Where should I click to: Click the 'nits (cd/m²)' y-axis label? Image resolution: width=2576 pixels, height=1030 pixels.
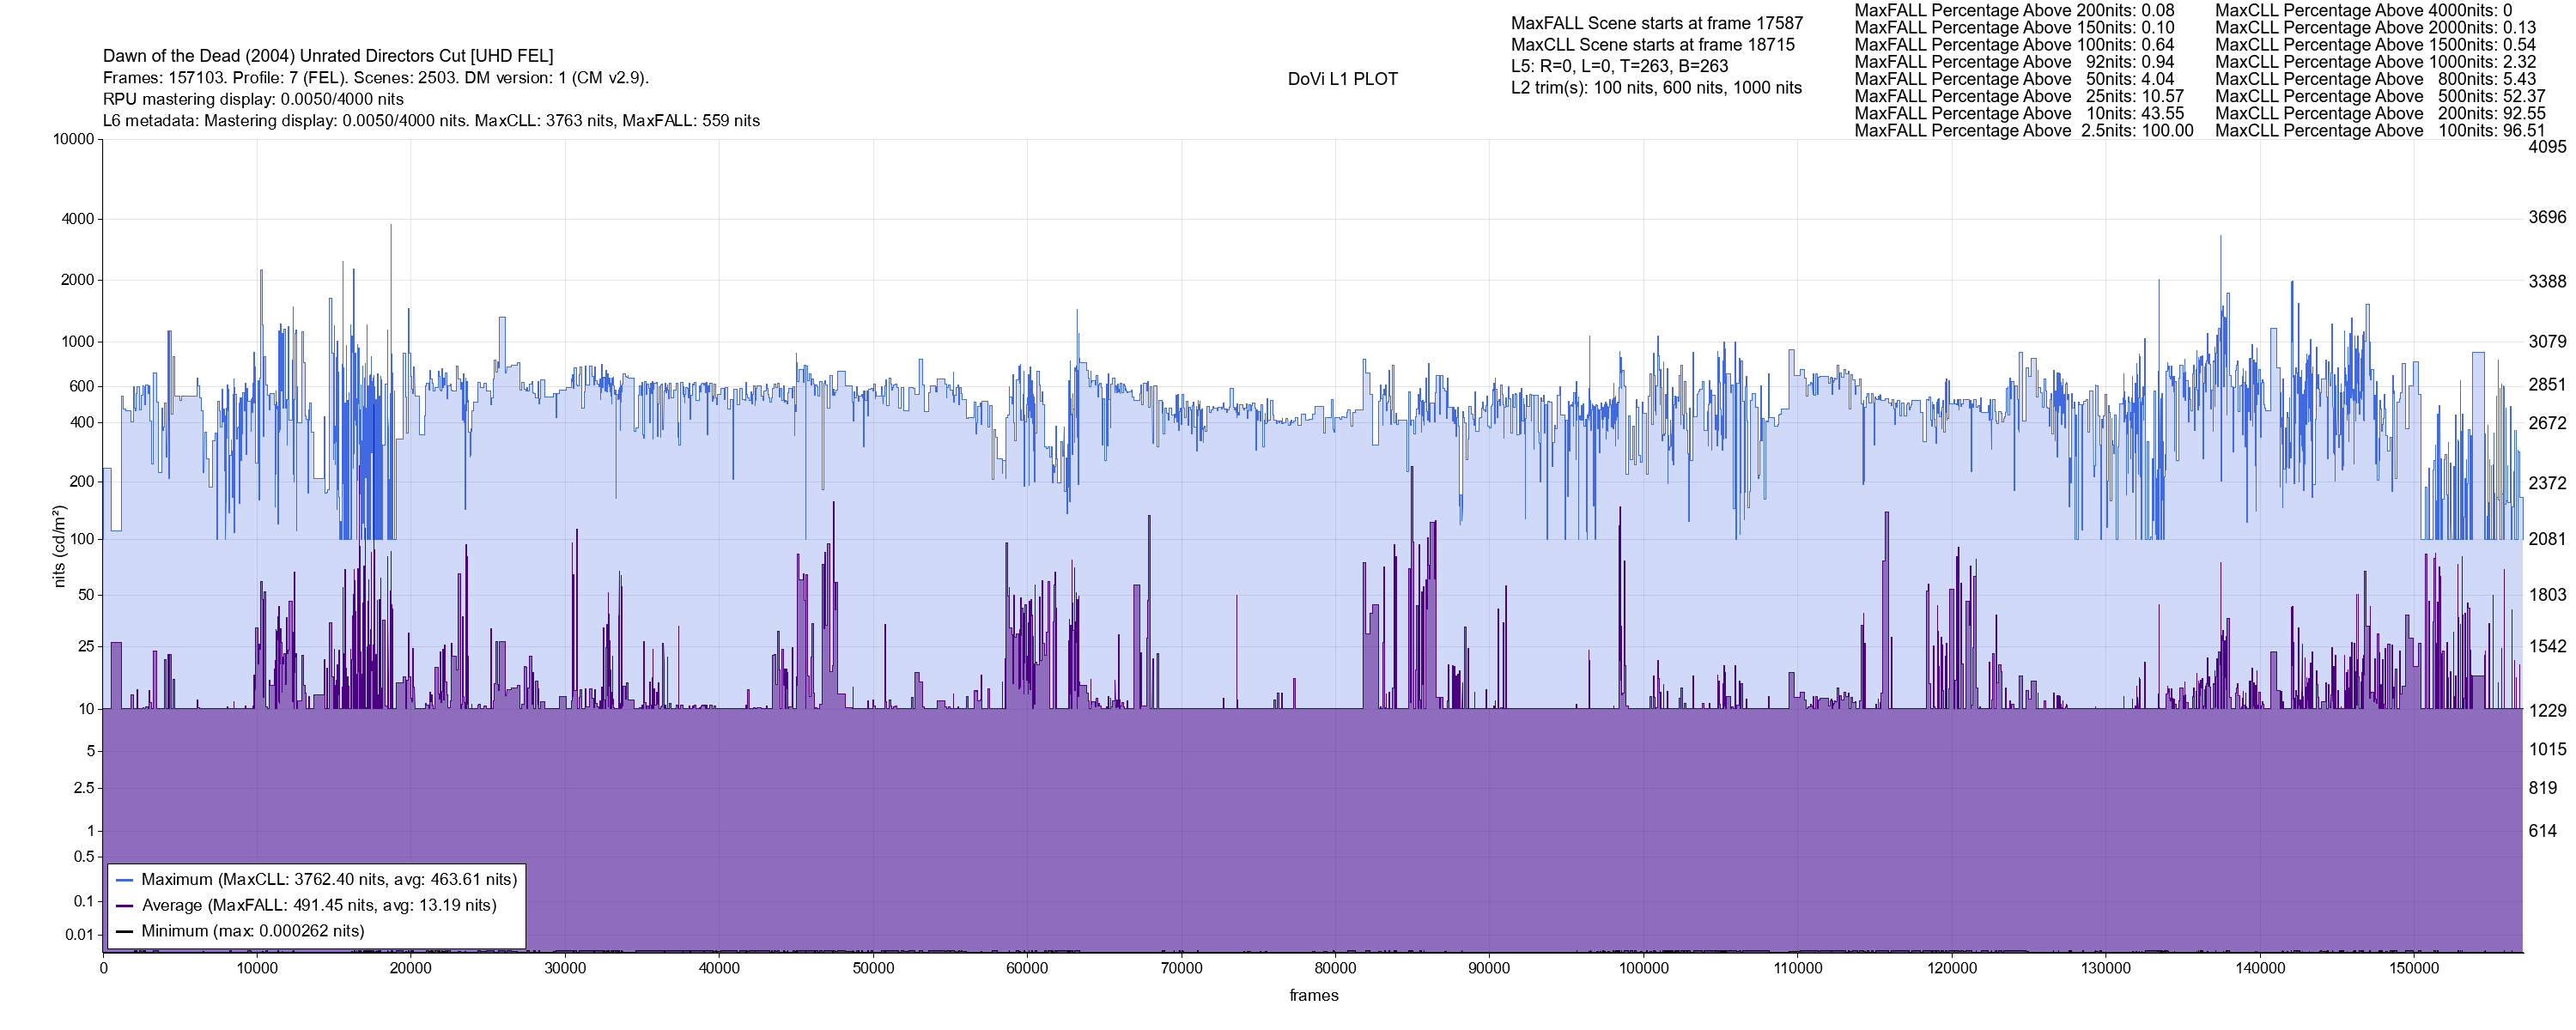tap(59, 546)
